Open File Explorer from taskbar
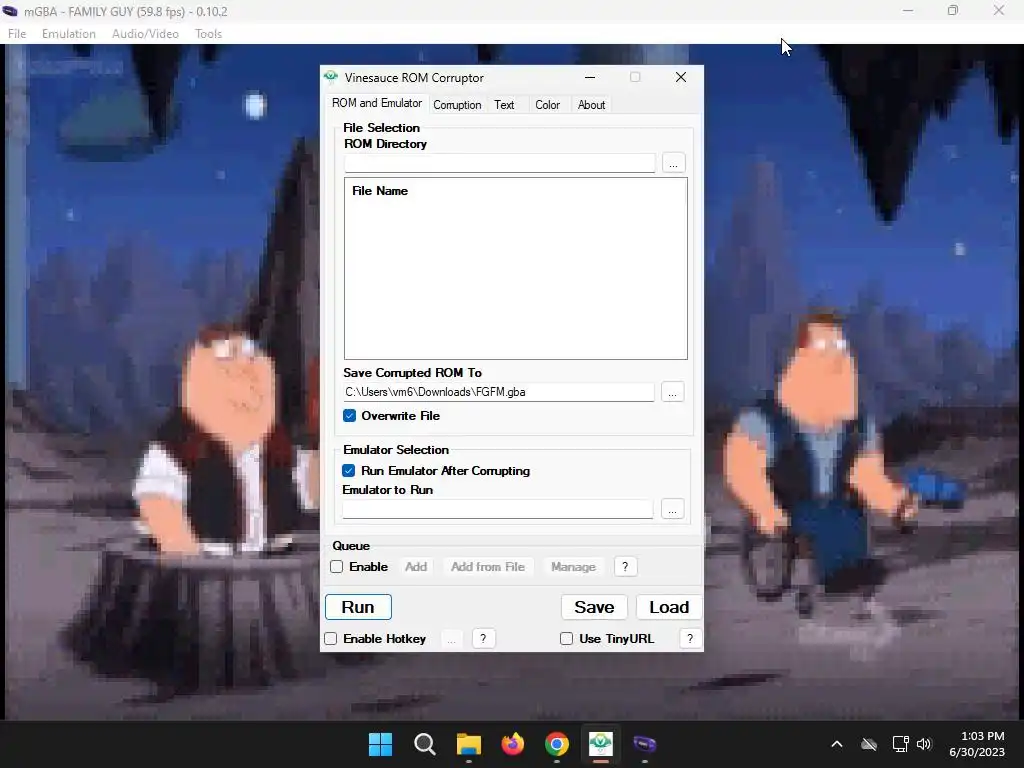Viewport: 1024px width, 768px height. pyautogui.click(x=468, y=744)
